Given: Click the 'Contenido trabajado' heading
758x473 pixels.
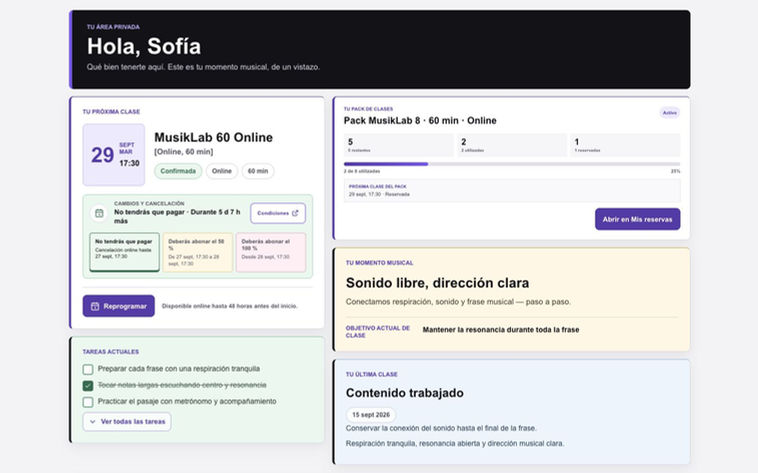Looking at the screenshot, I should 405,393.
